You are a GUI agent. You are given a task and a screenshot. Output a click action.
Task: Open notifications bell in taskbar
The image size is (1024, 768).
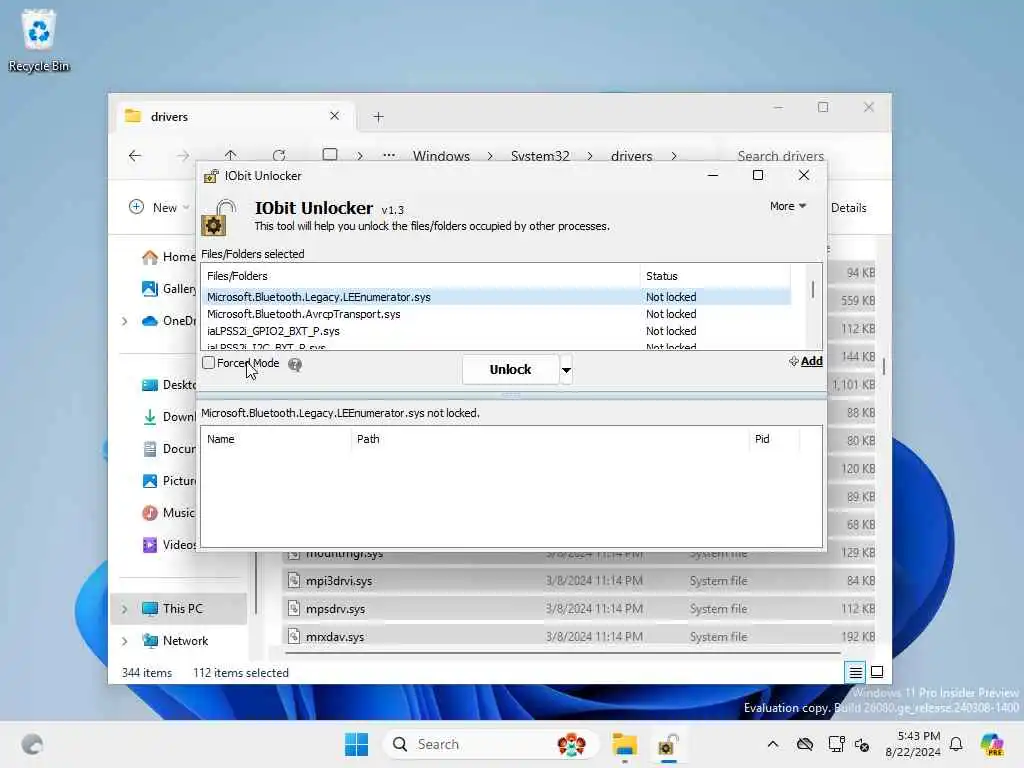956,744
